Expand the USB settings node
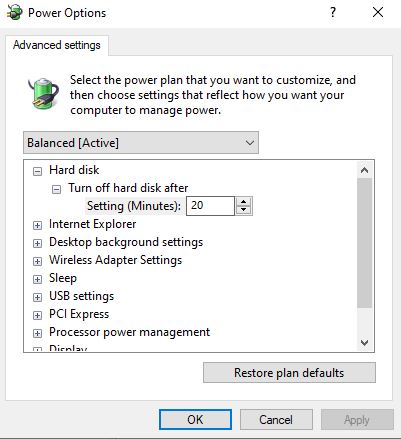This screenshot has width=401, height=439. (37, 297)
